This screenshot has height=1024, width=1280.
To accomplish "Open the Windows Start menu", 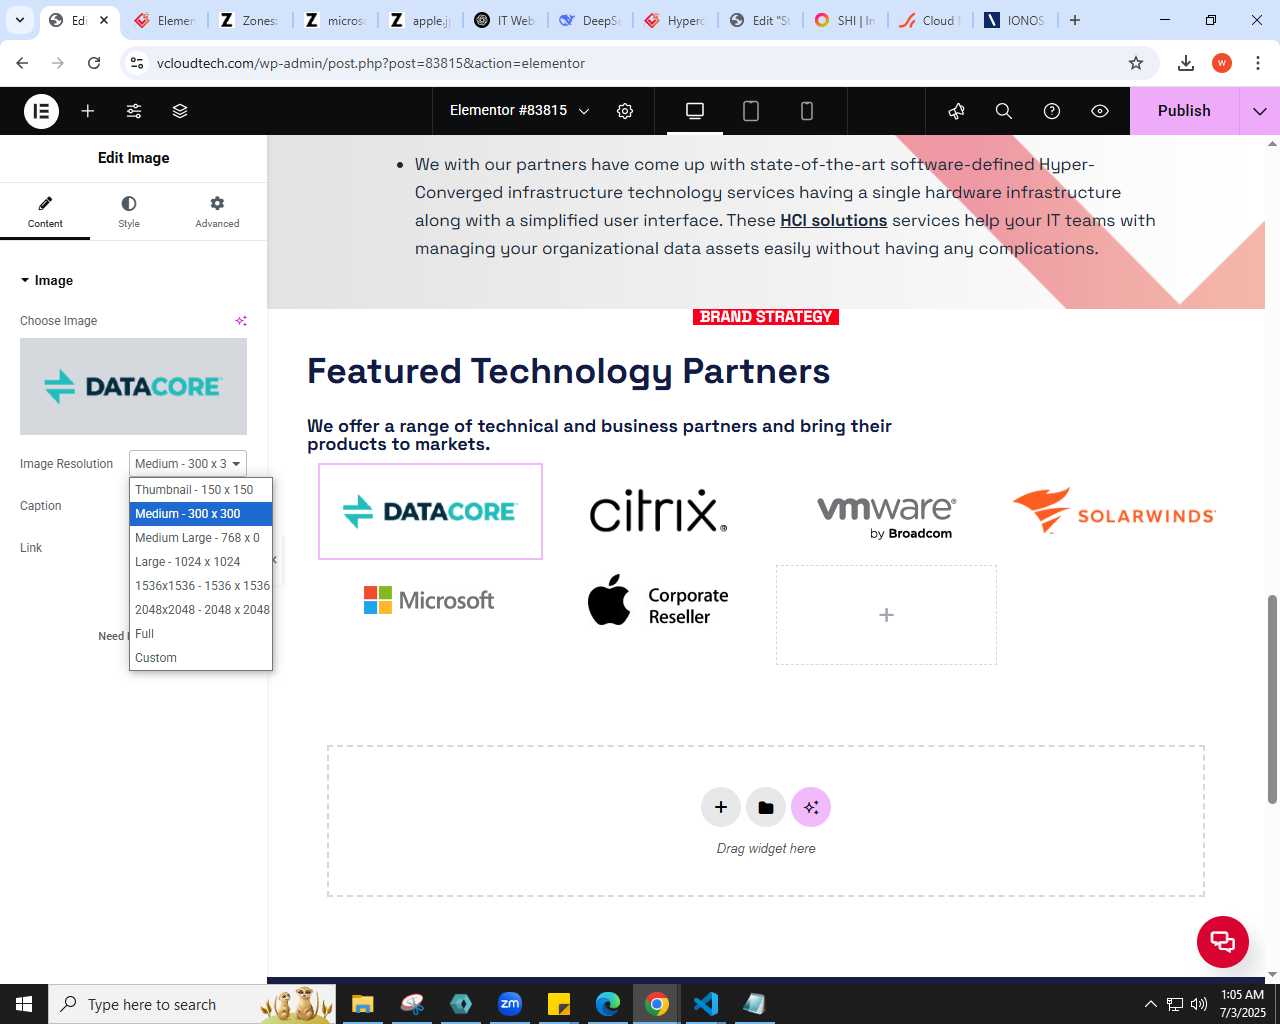I will pyautogui.click(x=24, y=1004).
